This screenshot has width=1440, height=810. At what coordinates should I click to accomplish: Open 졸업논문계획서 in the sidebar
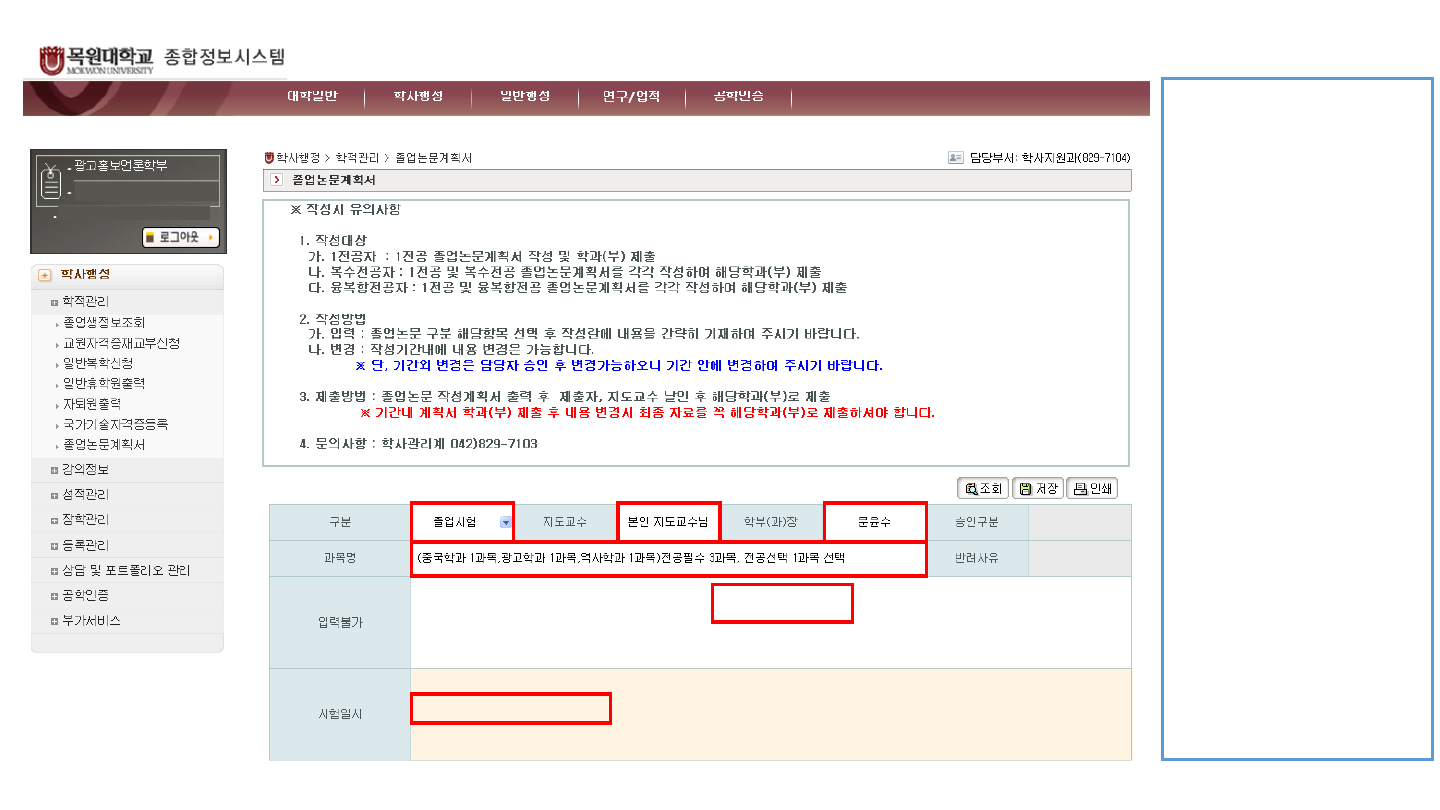point(104,445)
